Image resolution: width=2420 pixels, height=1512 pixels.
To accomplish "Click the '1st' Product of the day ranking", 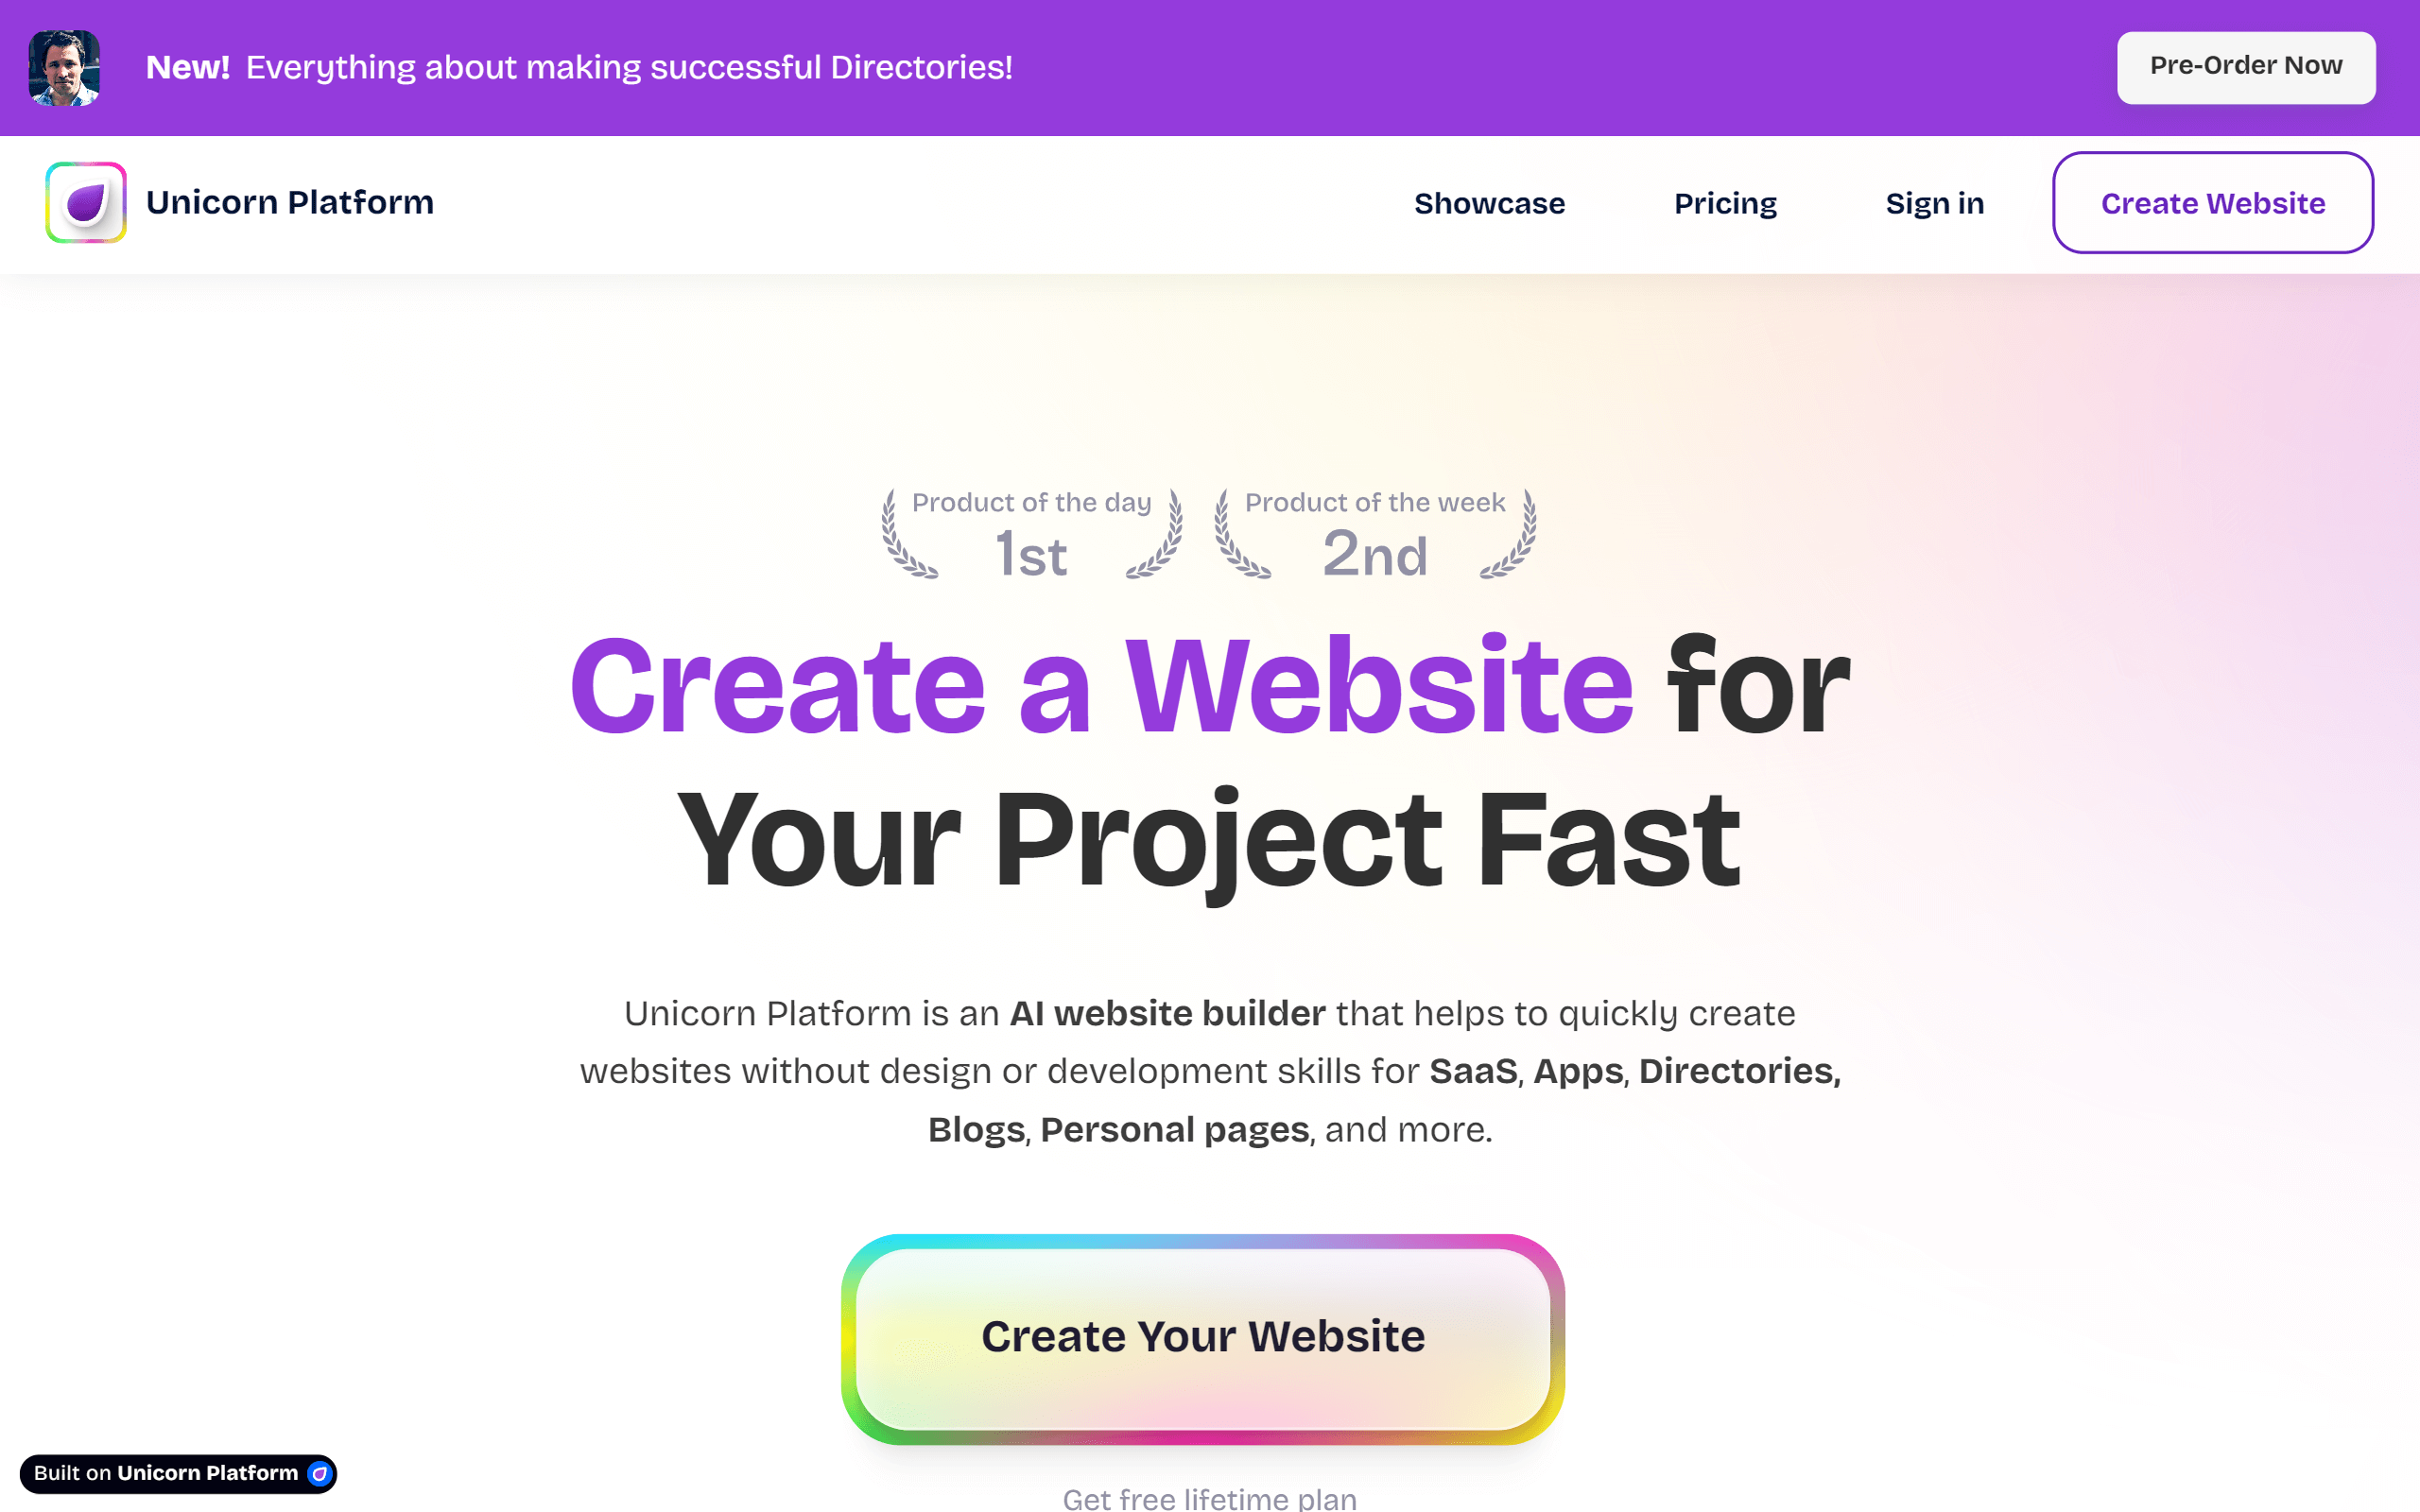I will pyautogui.click(x=1029, y=554).
